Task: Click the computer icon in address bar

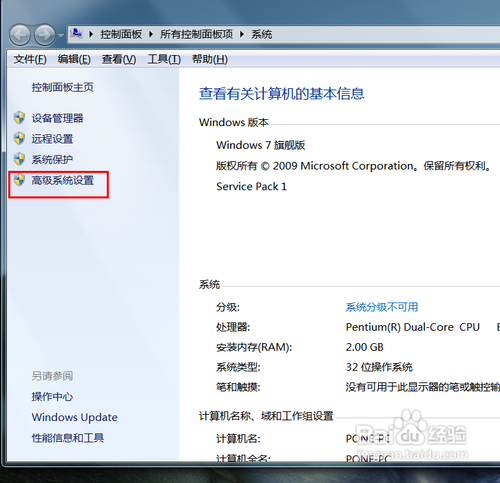Action: tap(77, 33)
